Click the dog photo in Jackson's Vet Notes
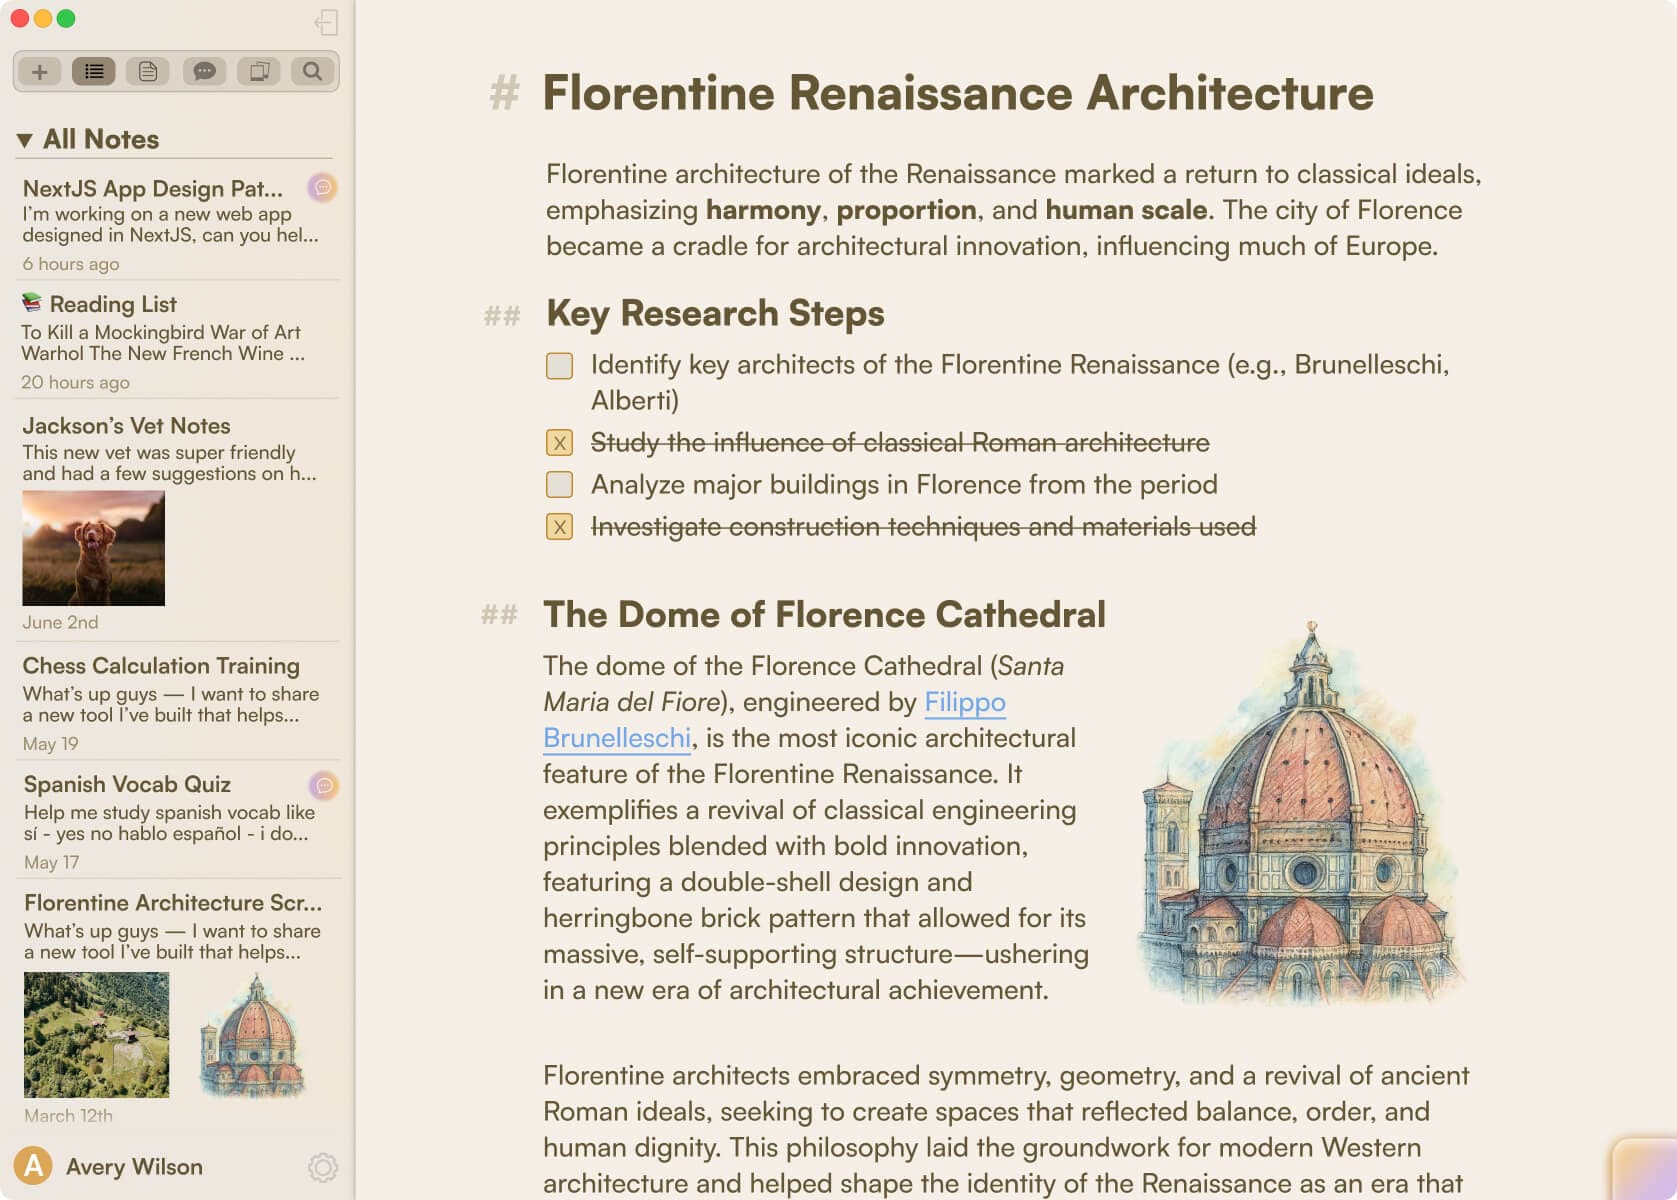Image resolution: width=1677 pixels, height=1200 pixels. click(94, 548)
